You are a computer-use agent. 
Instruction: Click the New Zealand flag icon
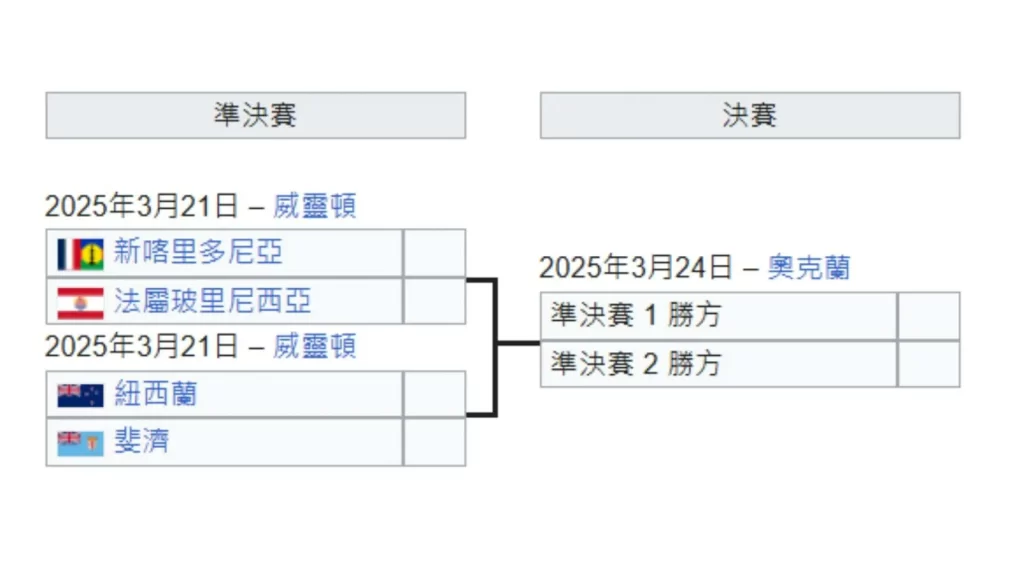(80, 395)
